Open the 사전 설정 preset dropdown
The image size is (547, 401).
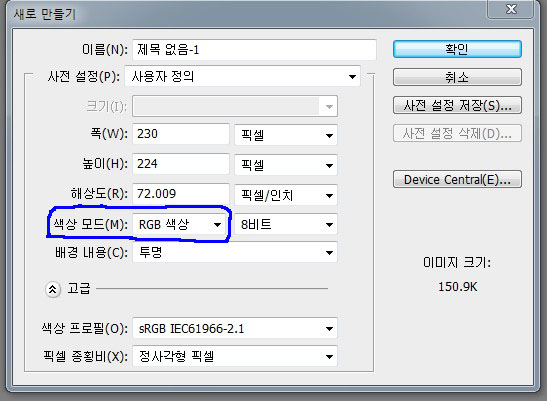point(242,76)
